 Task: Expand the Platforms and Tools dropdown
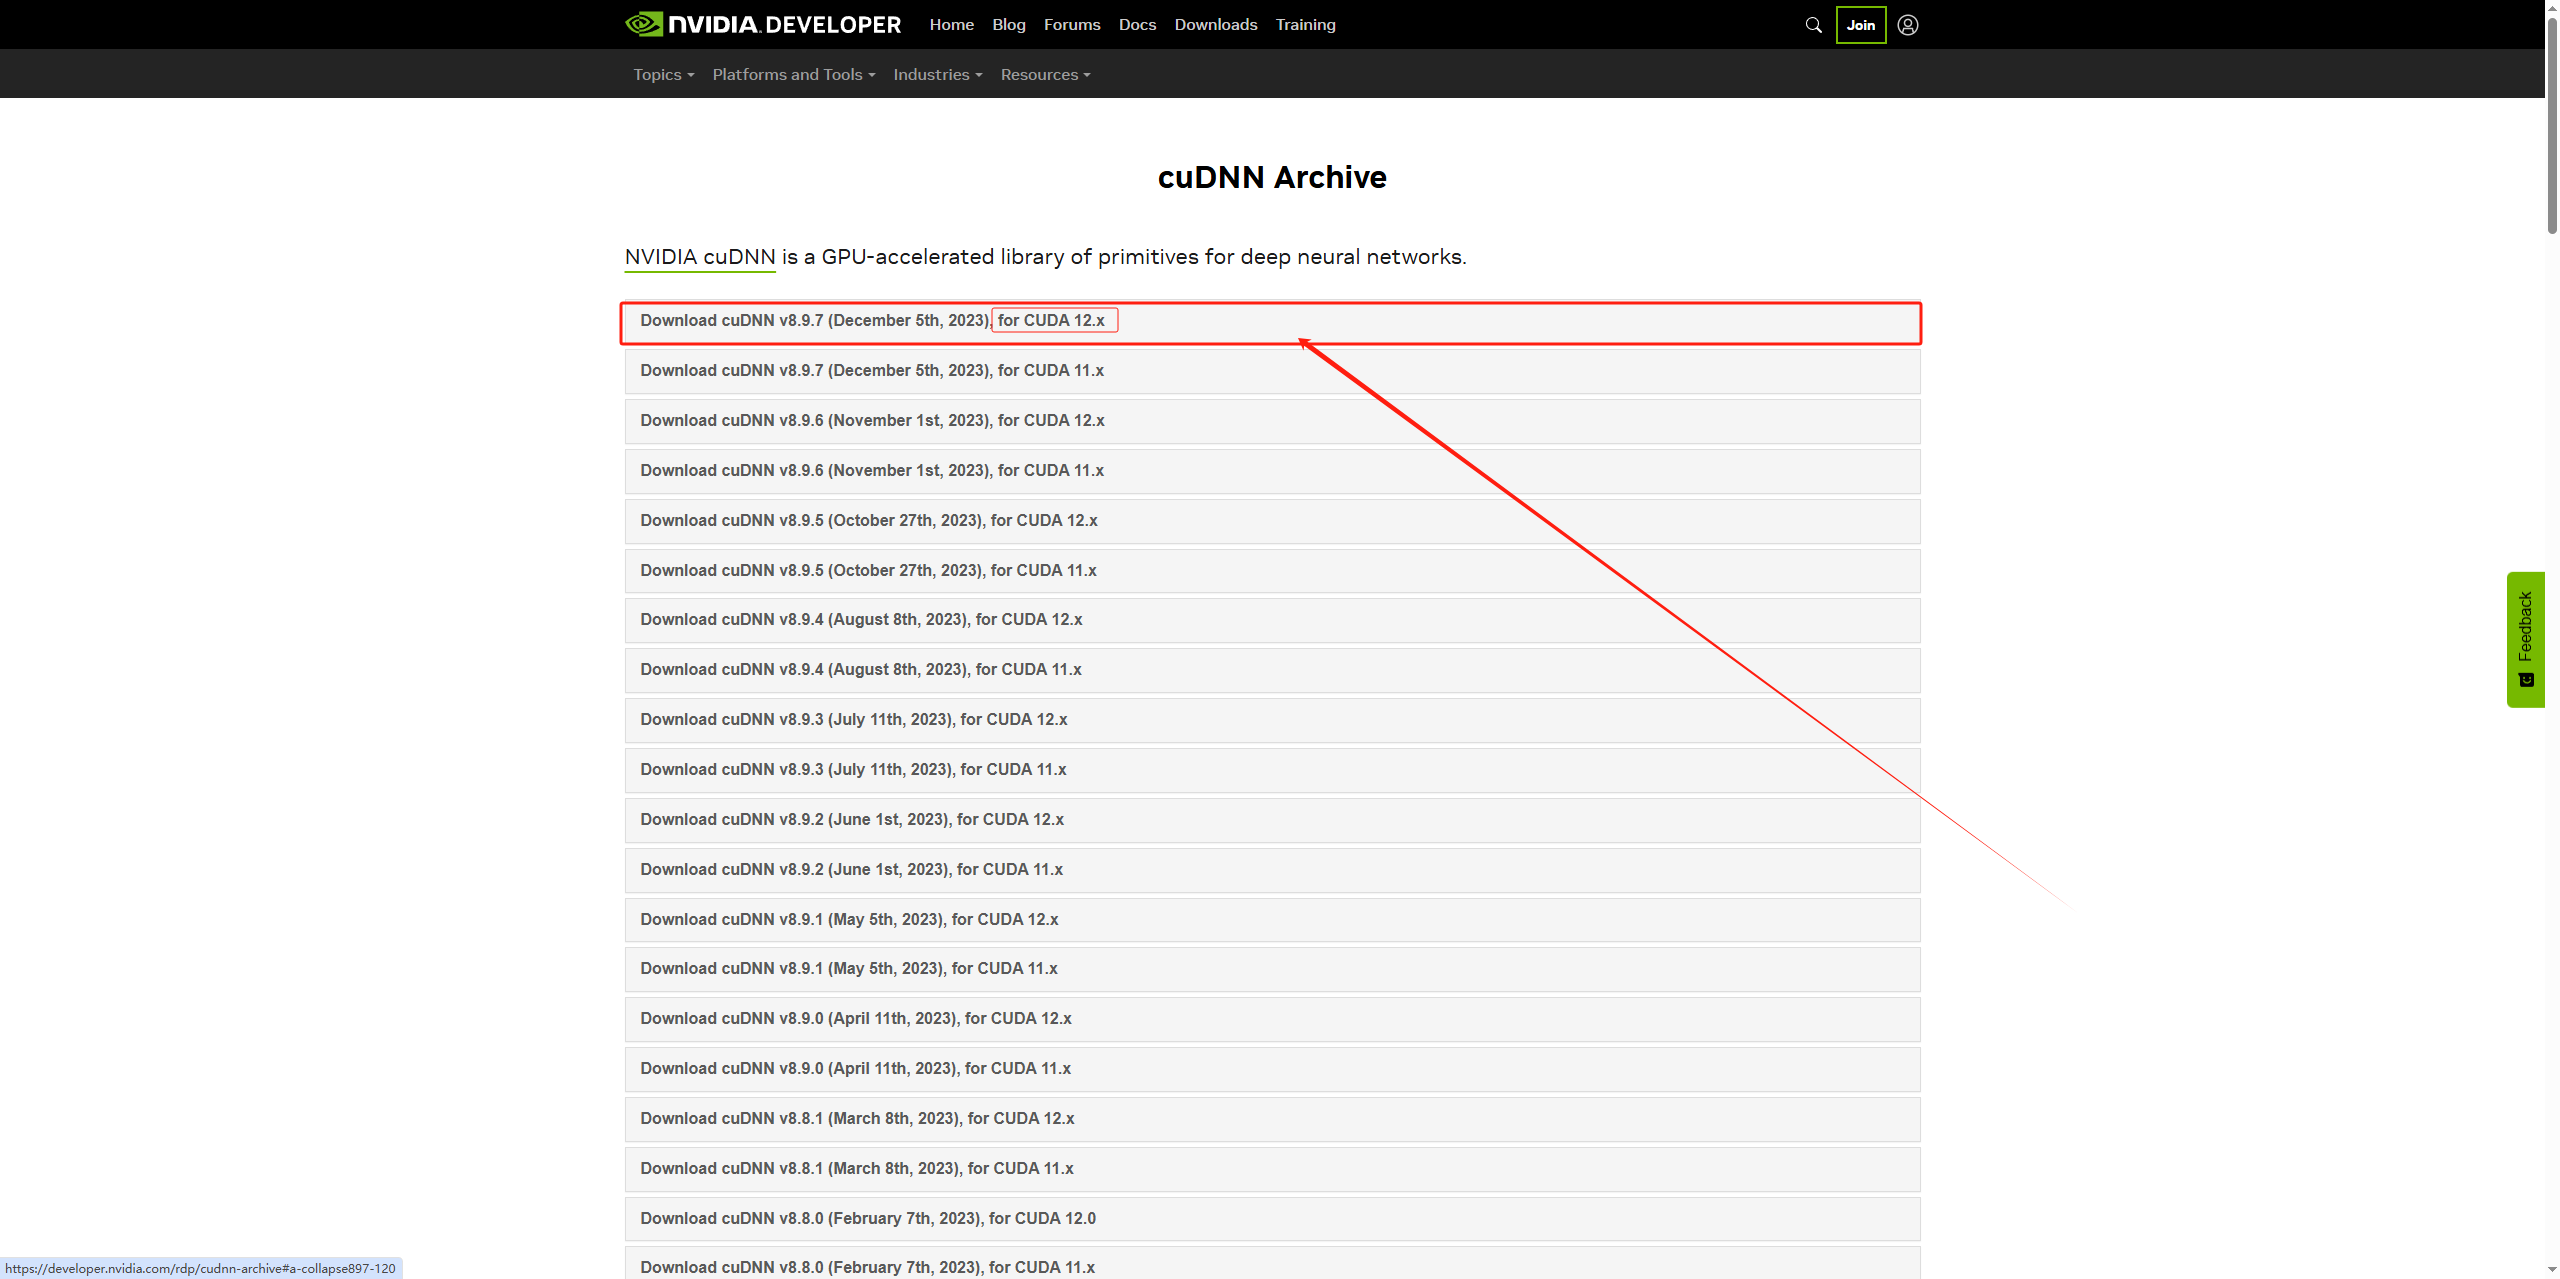(x=794, y=74)
